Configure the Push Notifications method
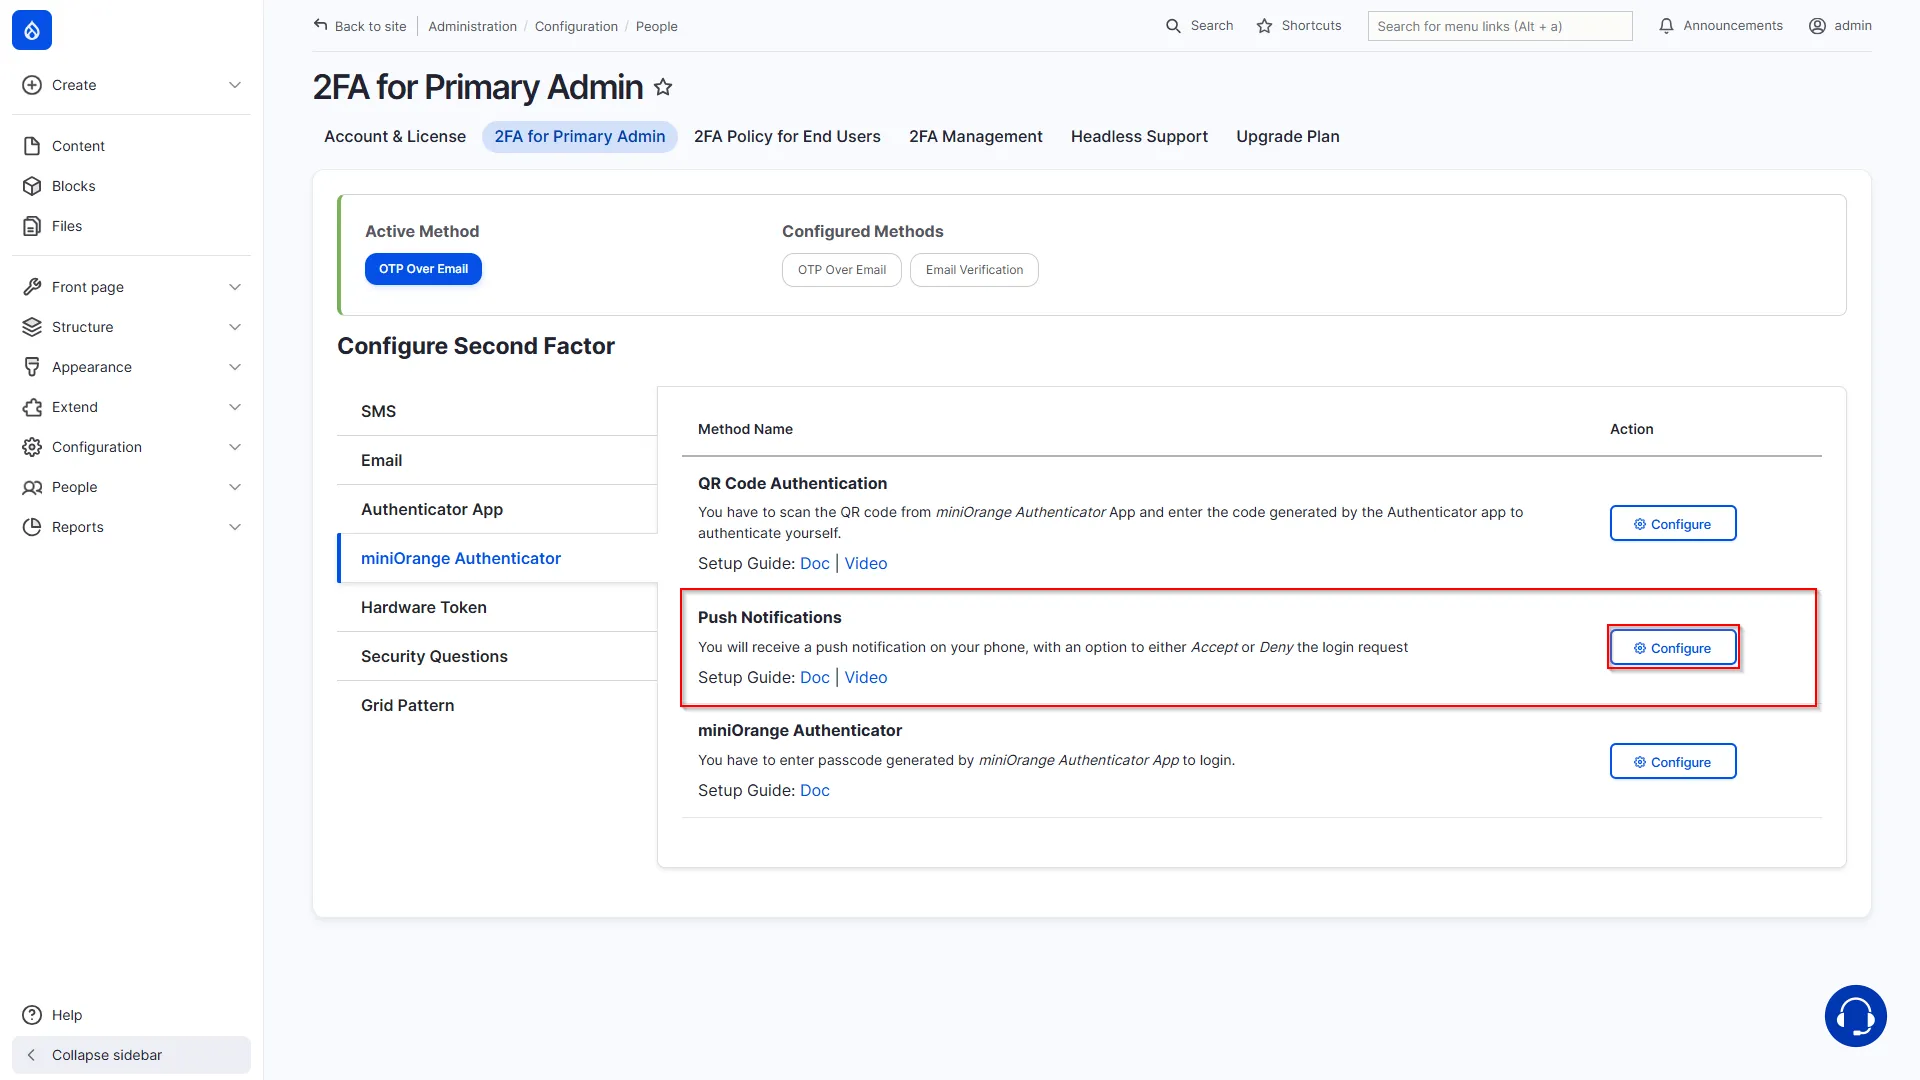Screen dimensions: 1920x1080 pyautogui.click(x=1673, y=648)
